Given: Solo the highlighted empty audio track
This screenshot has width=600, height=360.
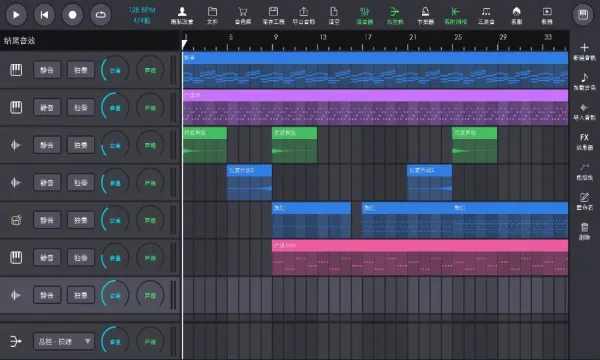Looking at the screenshot, I should [x=81, y=295].
